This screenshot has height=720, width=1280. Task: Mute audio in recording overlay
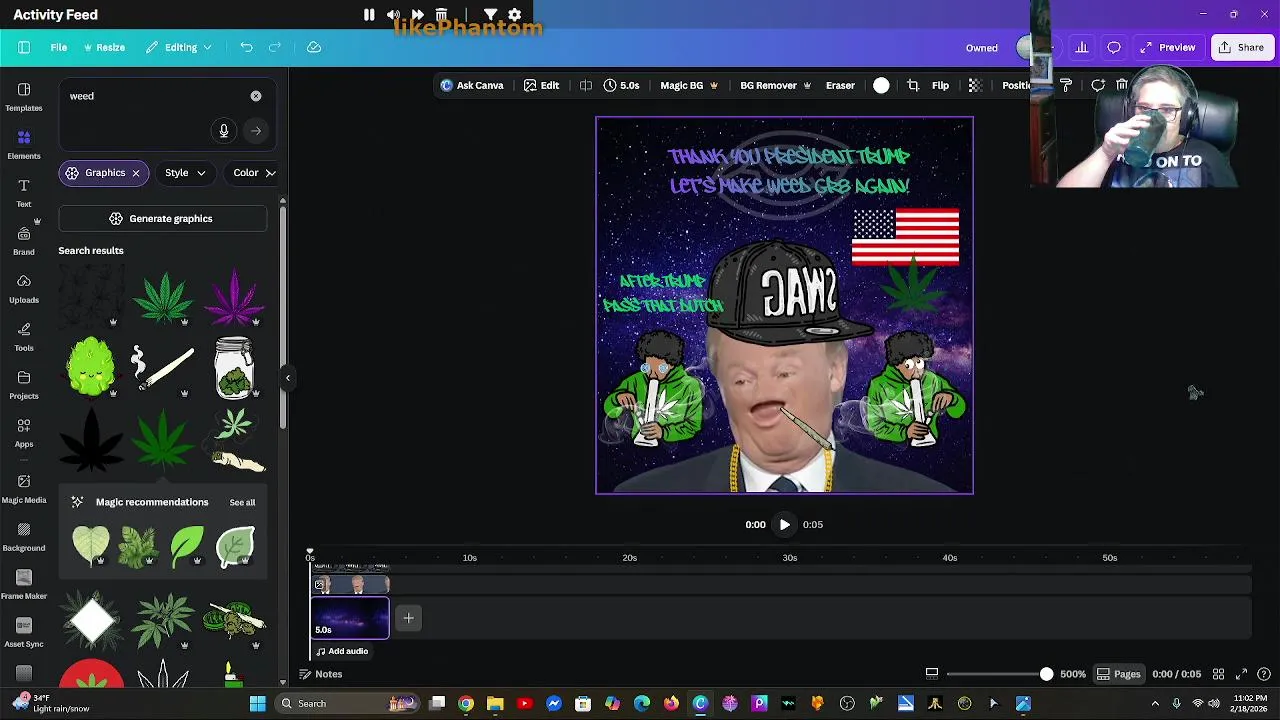coord(393,15)
